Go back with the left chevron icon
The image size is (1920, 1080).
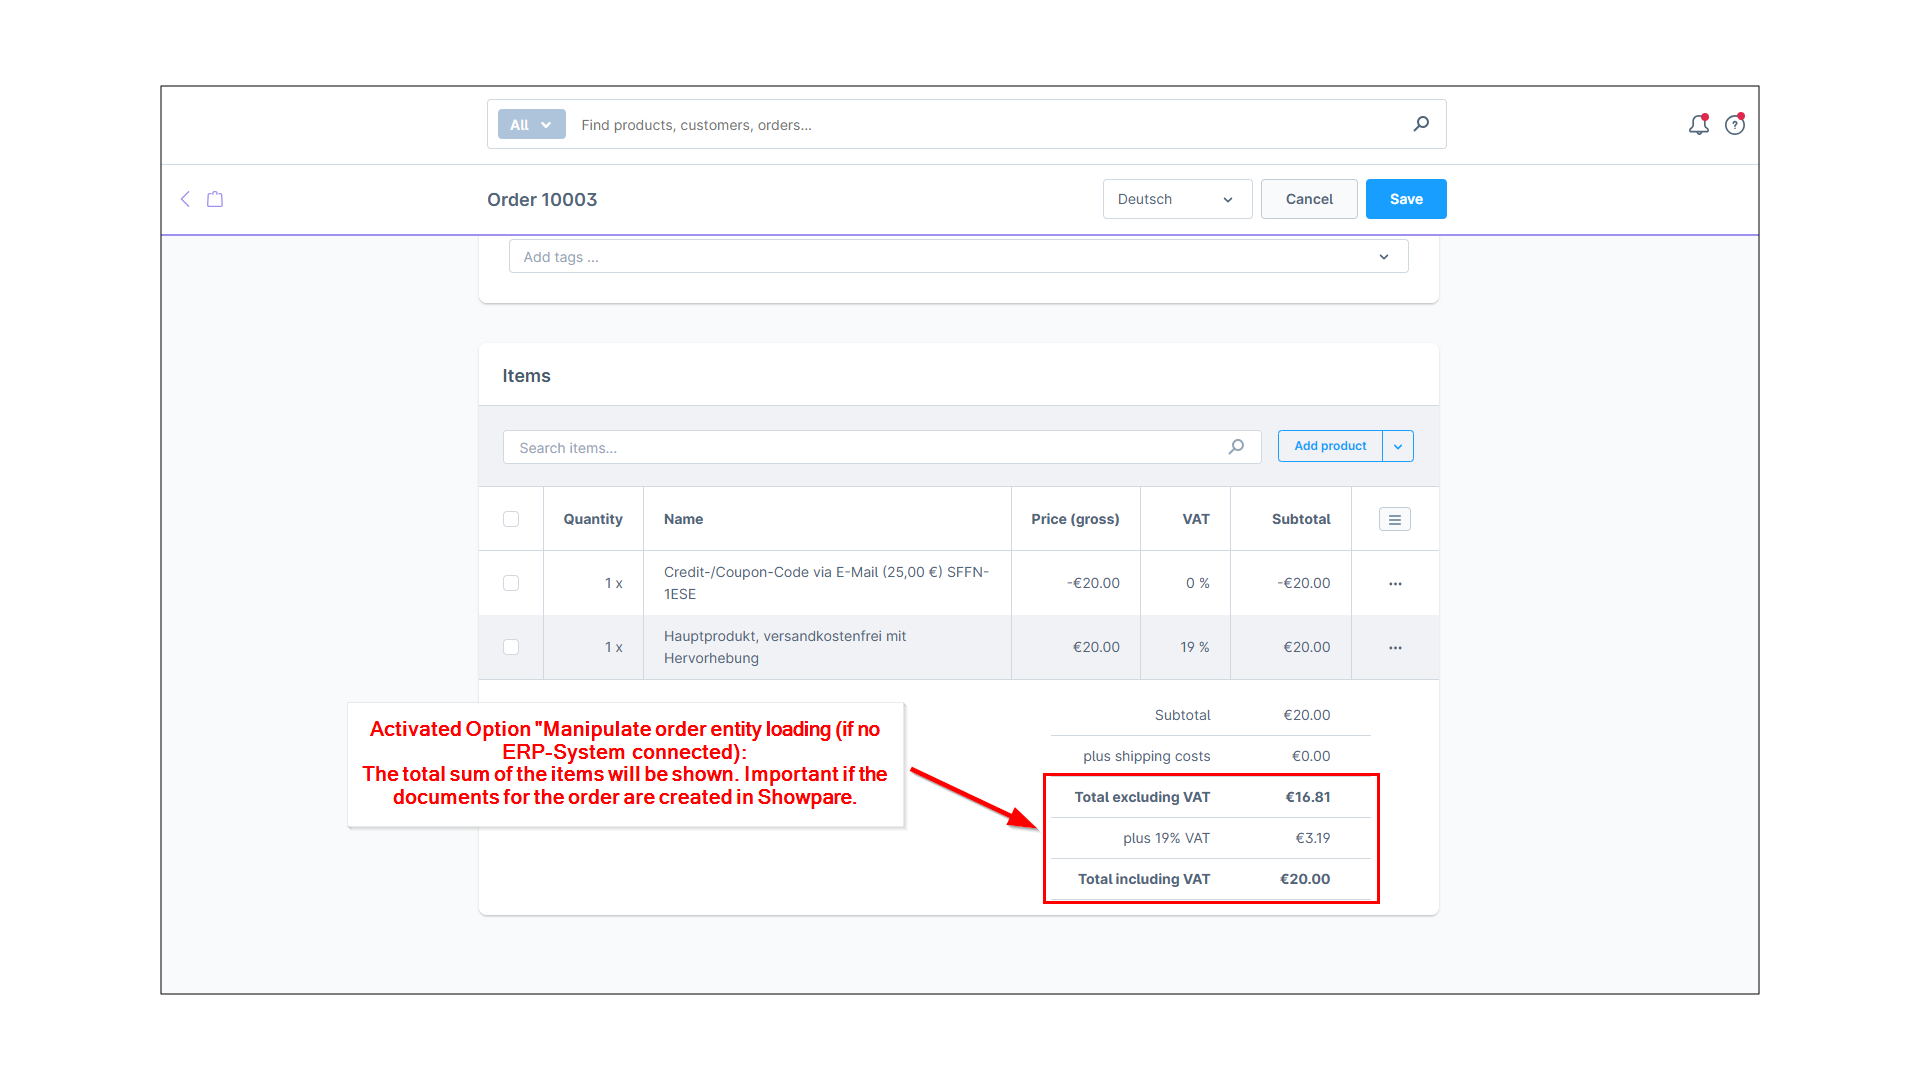185,199
